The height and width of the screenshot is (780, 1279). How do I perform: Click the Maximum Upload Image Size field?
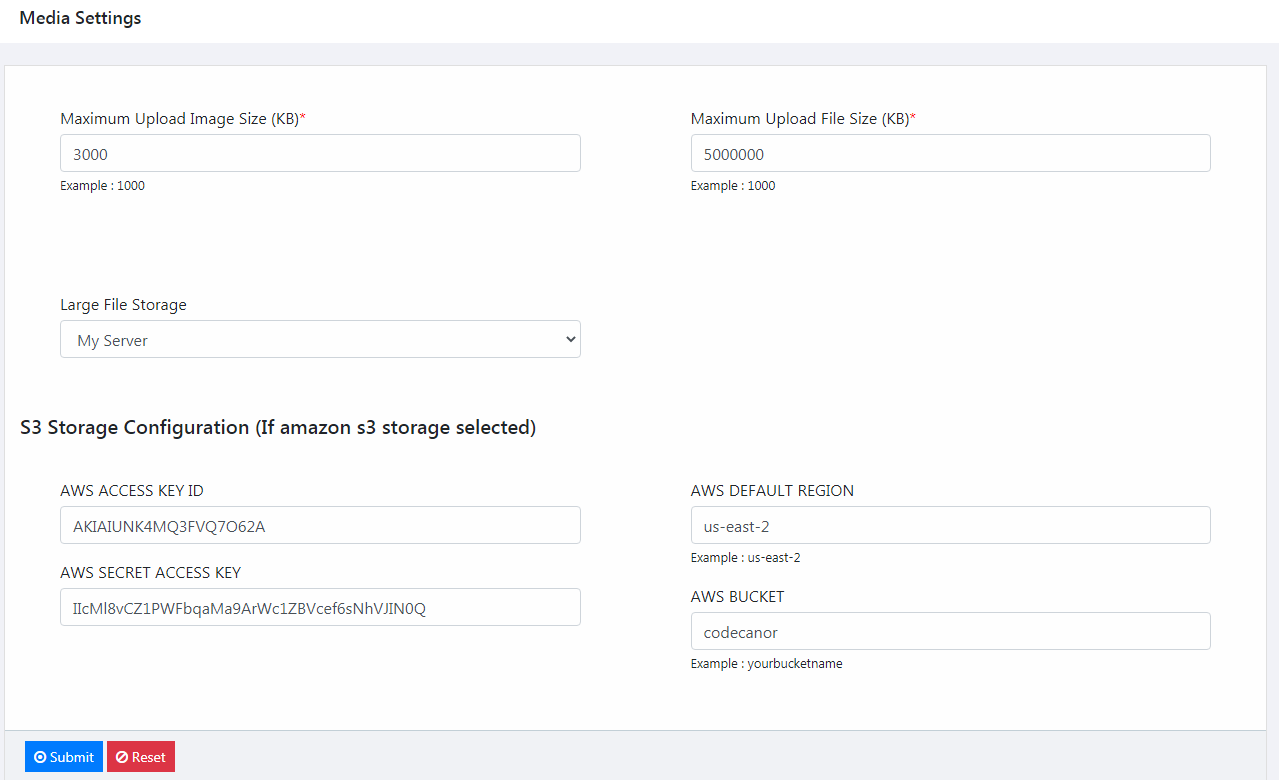320,153
